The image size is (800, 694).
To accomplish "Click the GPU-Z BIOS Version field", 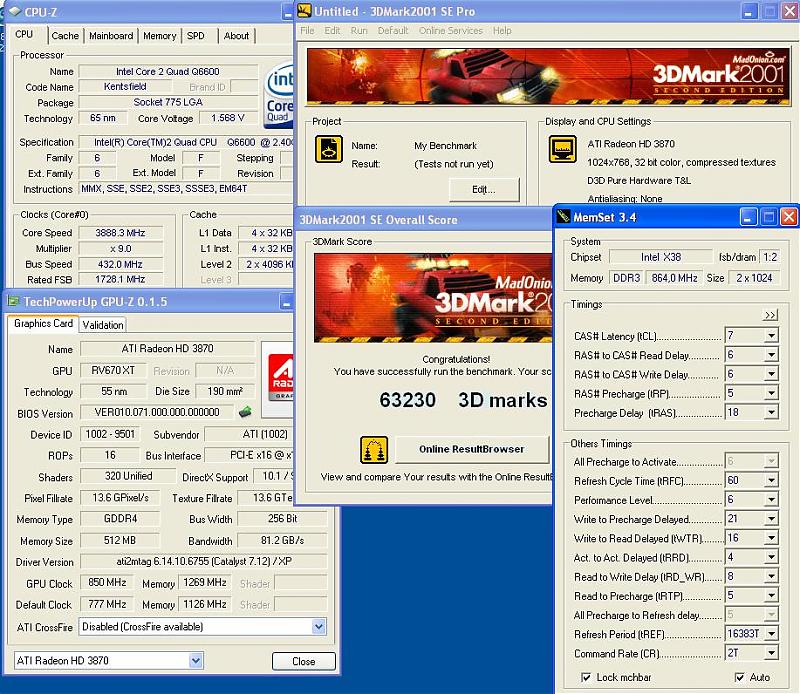I will pyautogui.click(x=157, y=412).
